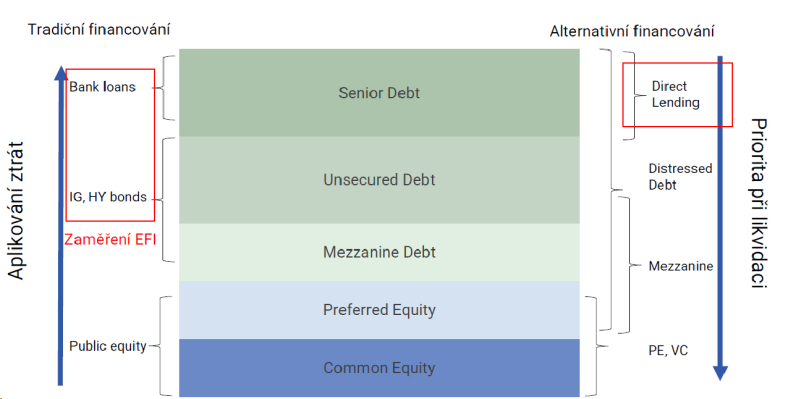Click the downward blue arrow tip
The height and width of the screenshot is (399, 796).
pyautogui.click(x=720, y=373)
